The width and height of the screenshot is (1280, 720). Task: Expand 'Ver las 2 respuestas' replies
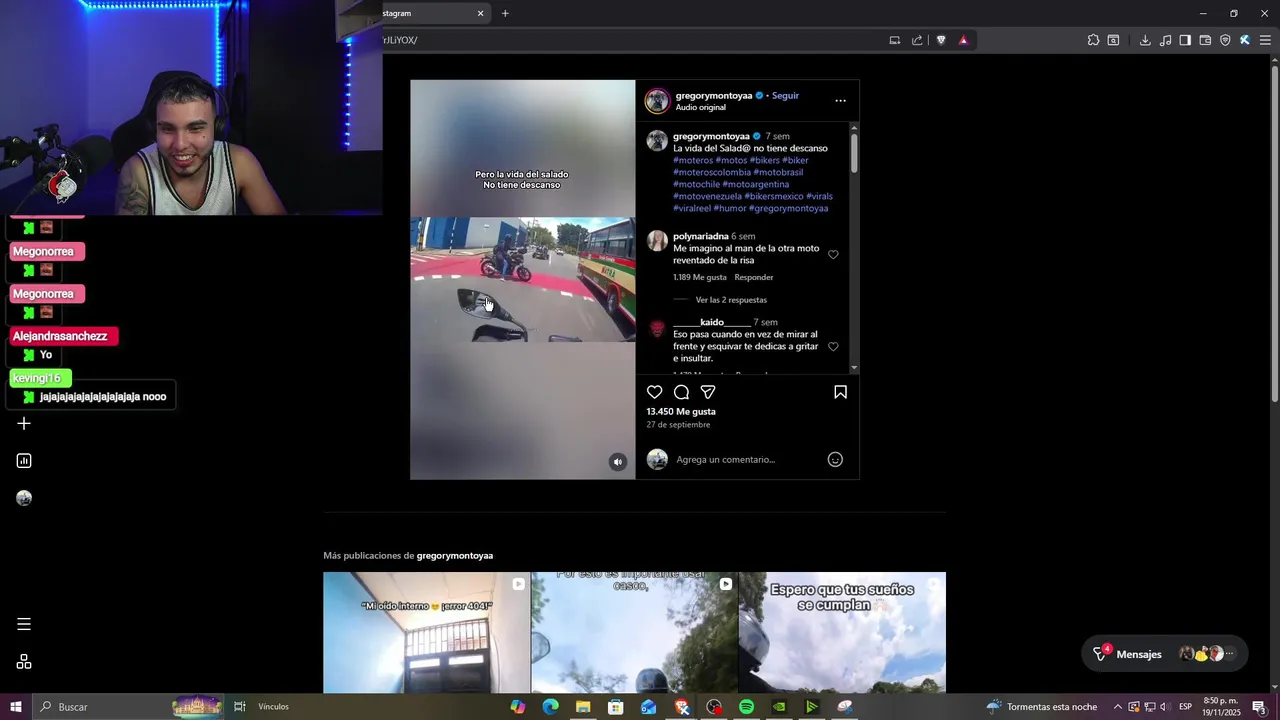(x=731, y=300)
